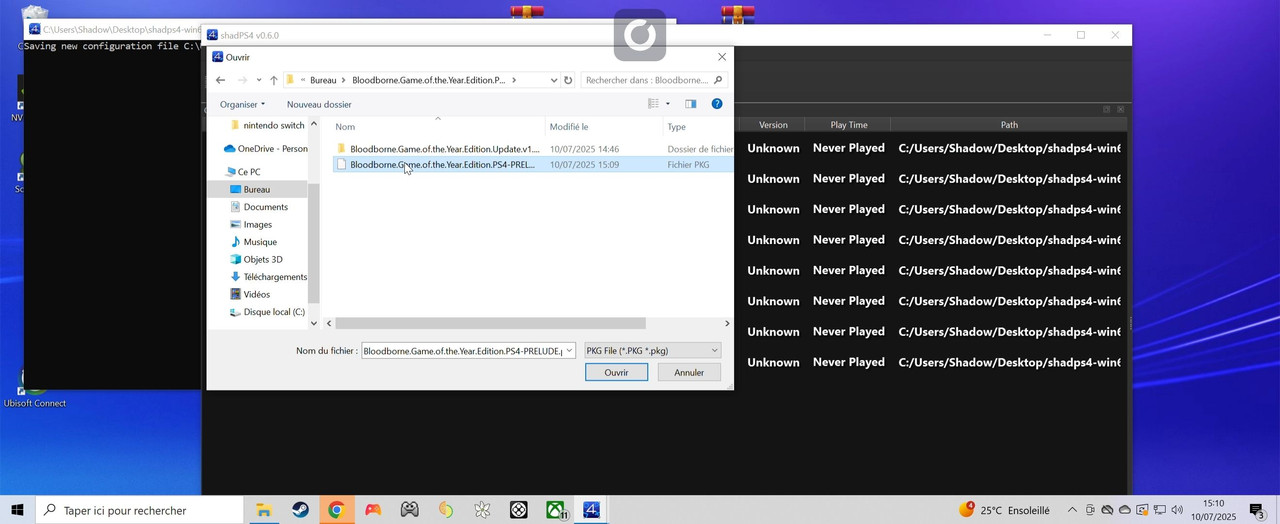Click the Bureau breadcrumb in the address bar
This screenshot has height=524, width=1280.
click(323, 80)
